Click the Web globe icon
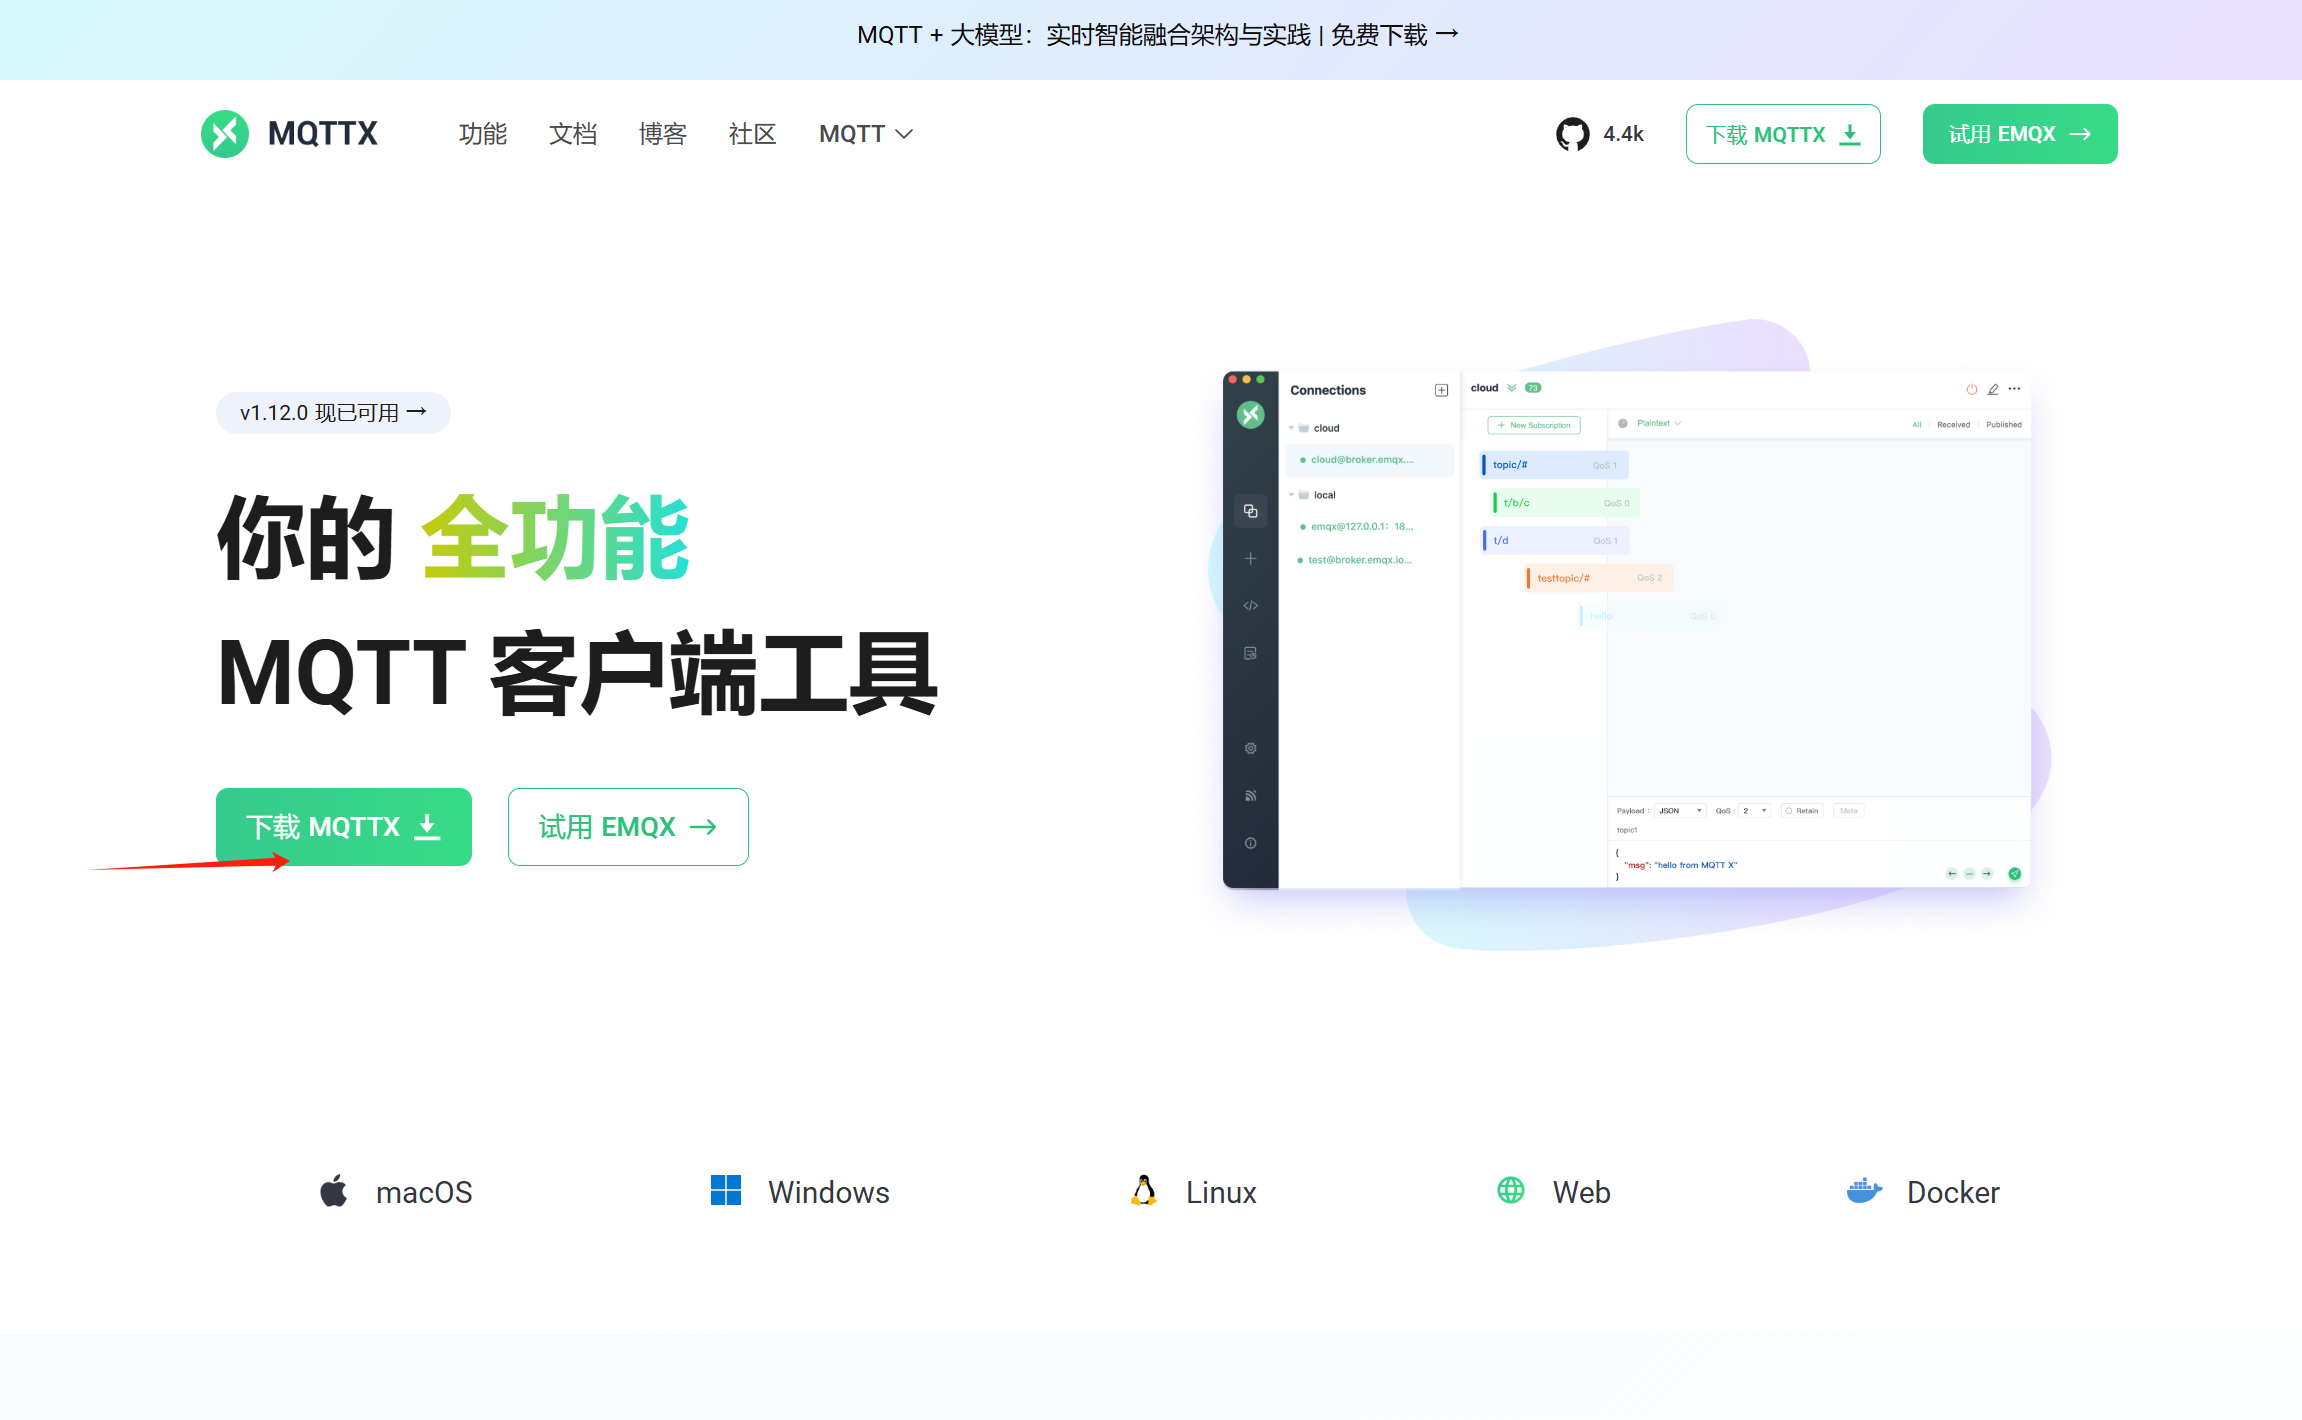Image resolution: width=2302 pixels, height=1420 pixels. (1511, 1190)
